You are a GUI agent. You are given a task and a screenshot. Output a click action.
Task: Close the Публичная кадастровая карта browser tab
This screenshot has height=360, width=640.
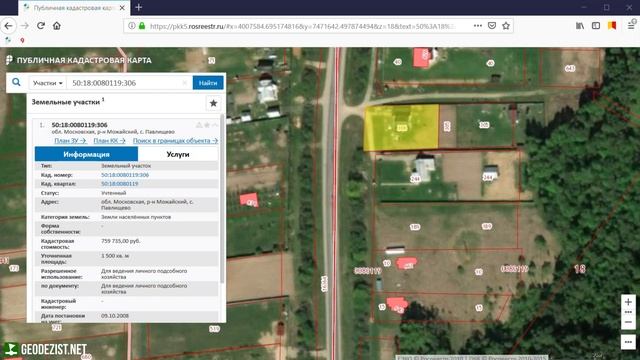click(x=122, y=8)
